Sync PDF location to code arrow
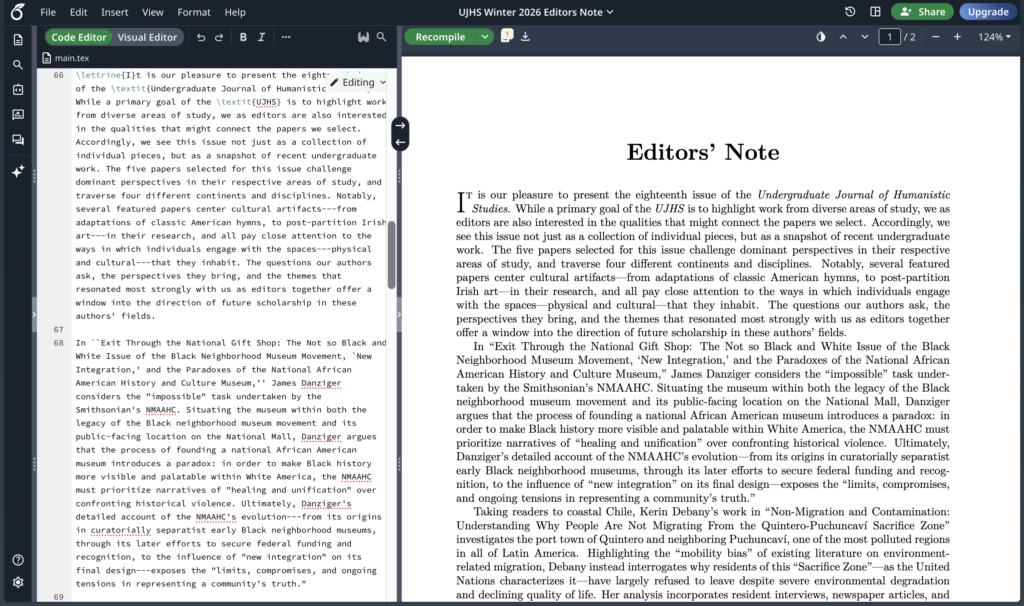This screenshot has width=1024, height=606. pyautogui.click(x=400, y=142)
